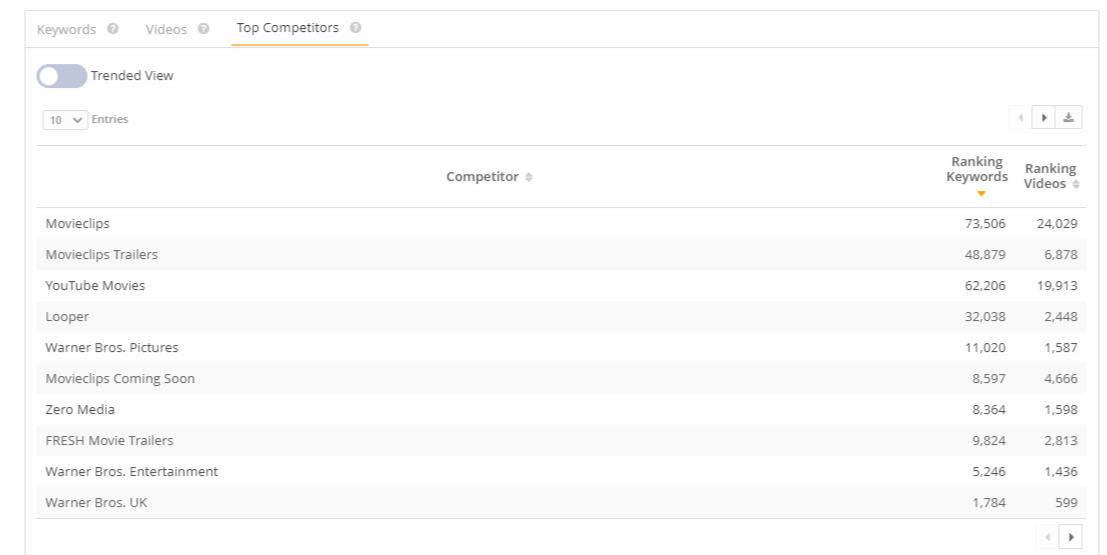Go to next page using top arrow
1107x555 pixels.
click(1045, 118)
